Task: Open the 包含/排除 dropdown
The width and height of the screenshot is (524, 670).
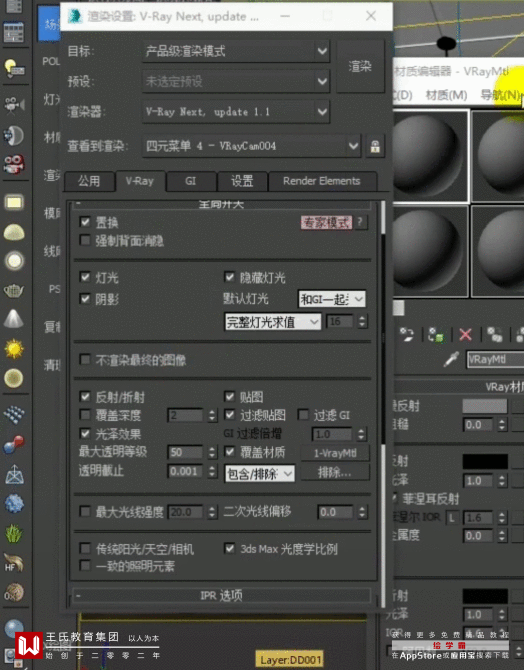Action: click(260, 474)
